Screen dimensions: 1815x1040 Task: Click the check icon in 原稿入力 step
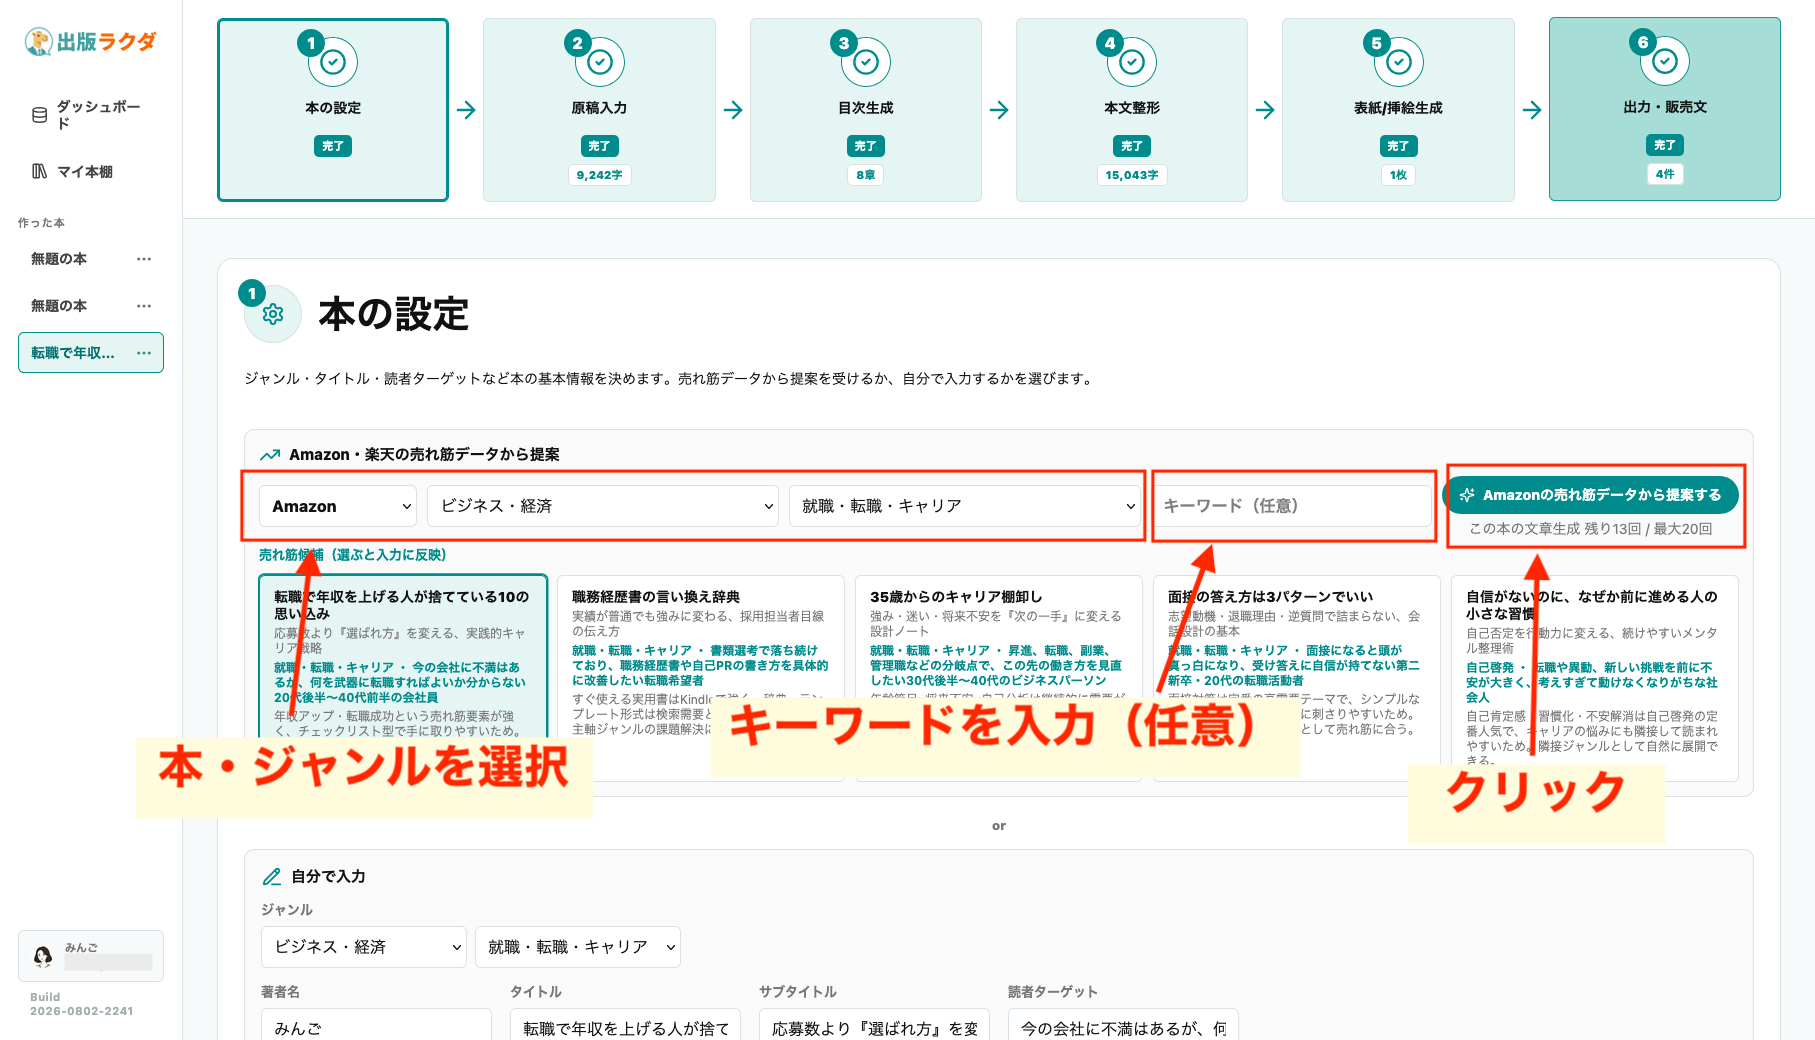[600, 62]
